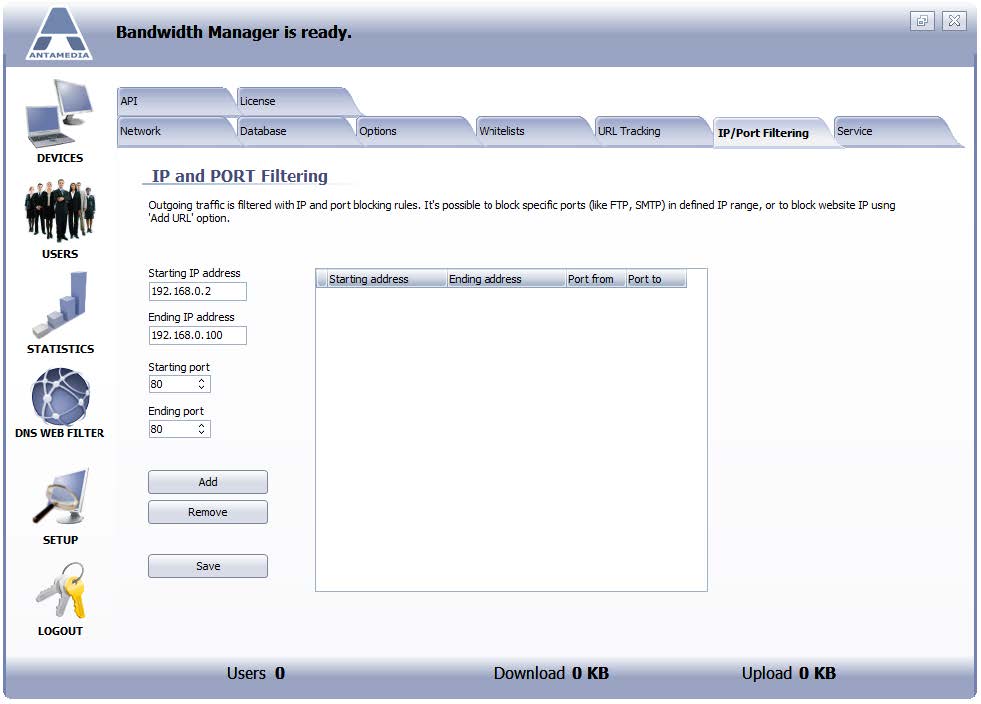Focus the Starting IP address field
The width and height of the screenshot is (981, 704).
click(x=198, y=291)
